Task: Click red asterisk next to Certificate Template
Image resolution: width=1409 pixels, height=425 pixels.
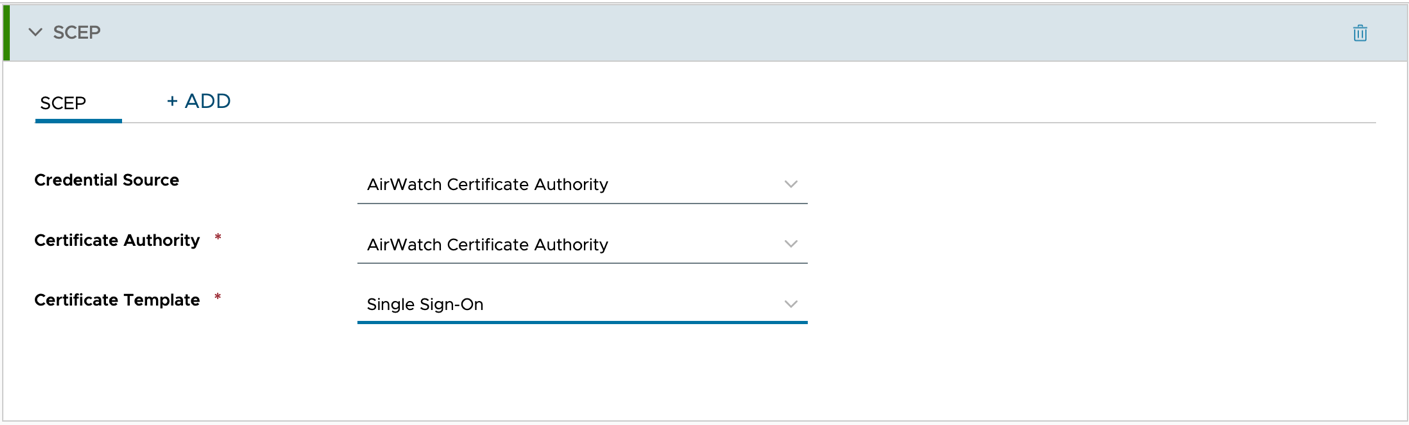Action: [218, 299]
